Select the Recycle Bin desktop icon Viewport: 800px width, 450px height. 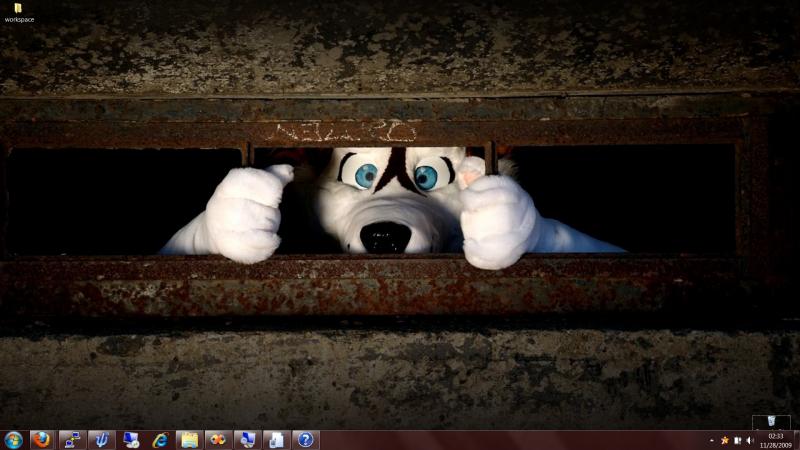[771, 421]
